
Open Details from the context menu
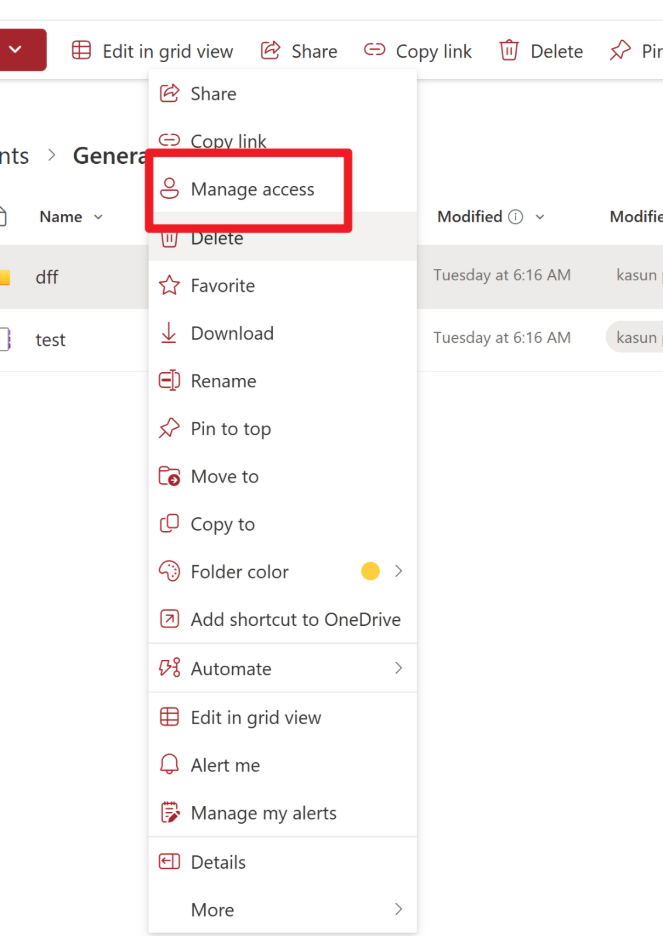click(x=282, y=861)
